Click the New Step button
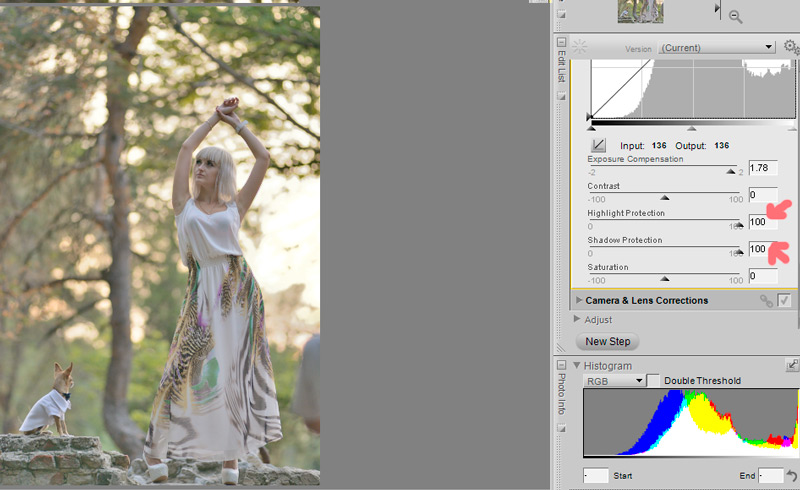Screen dimensions: 800x490 point(608,341)
